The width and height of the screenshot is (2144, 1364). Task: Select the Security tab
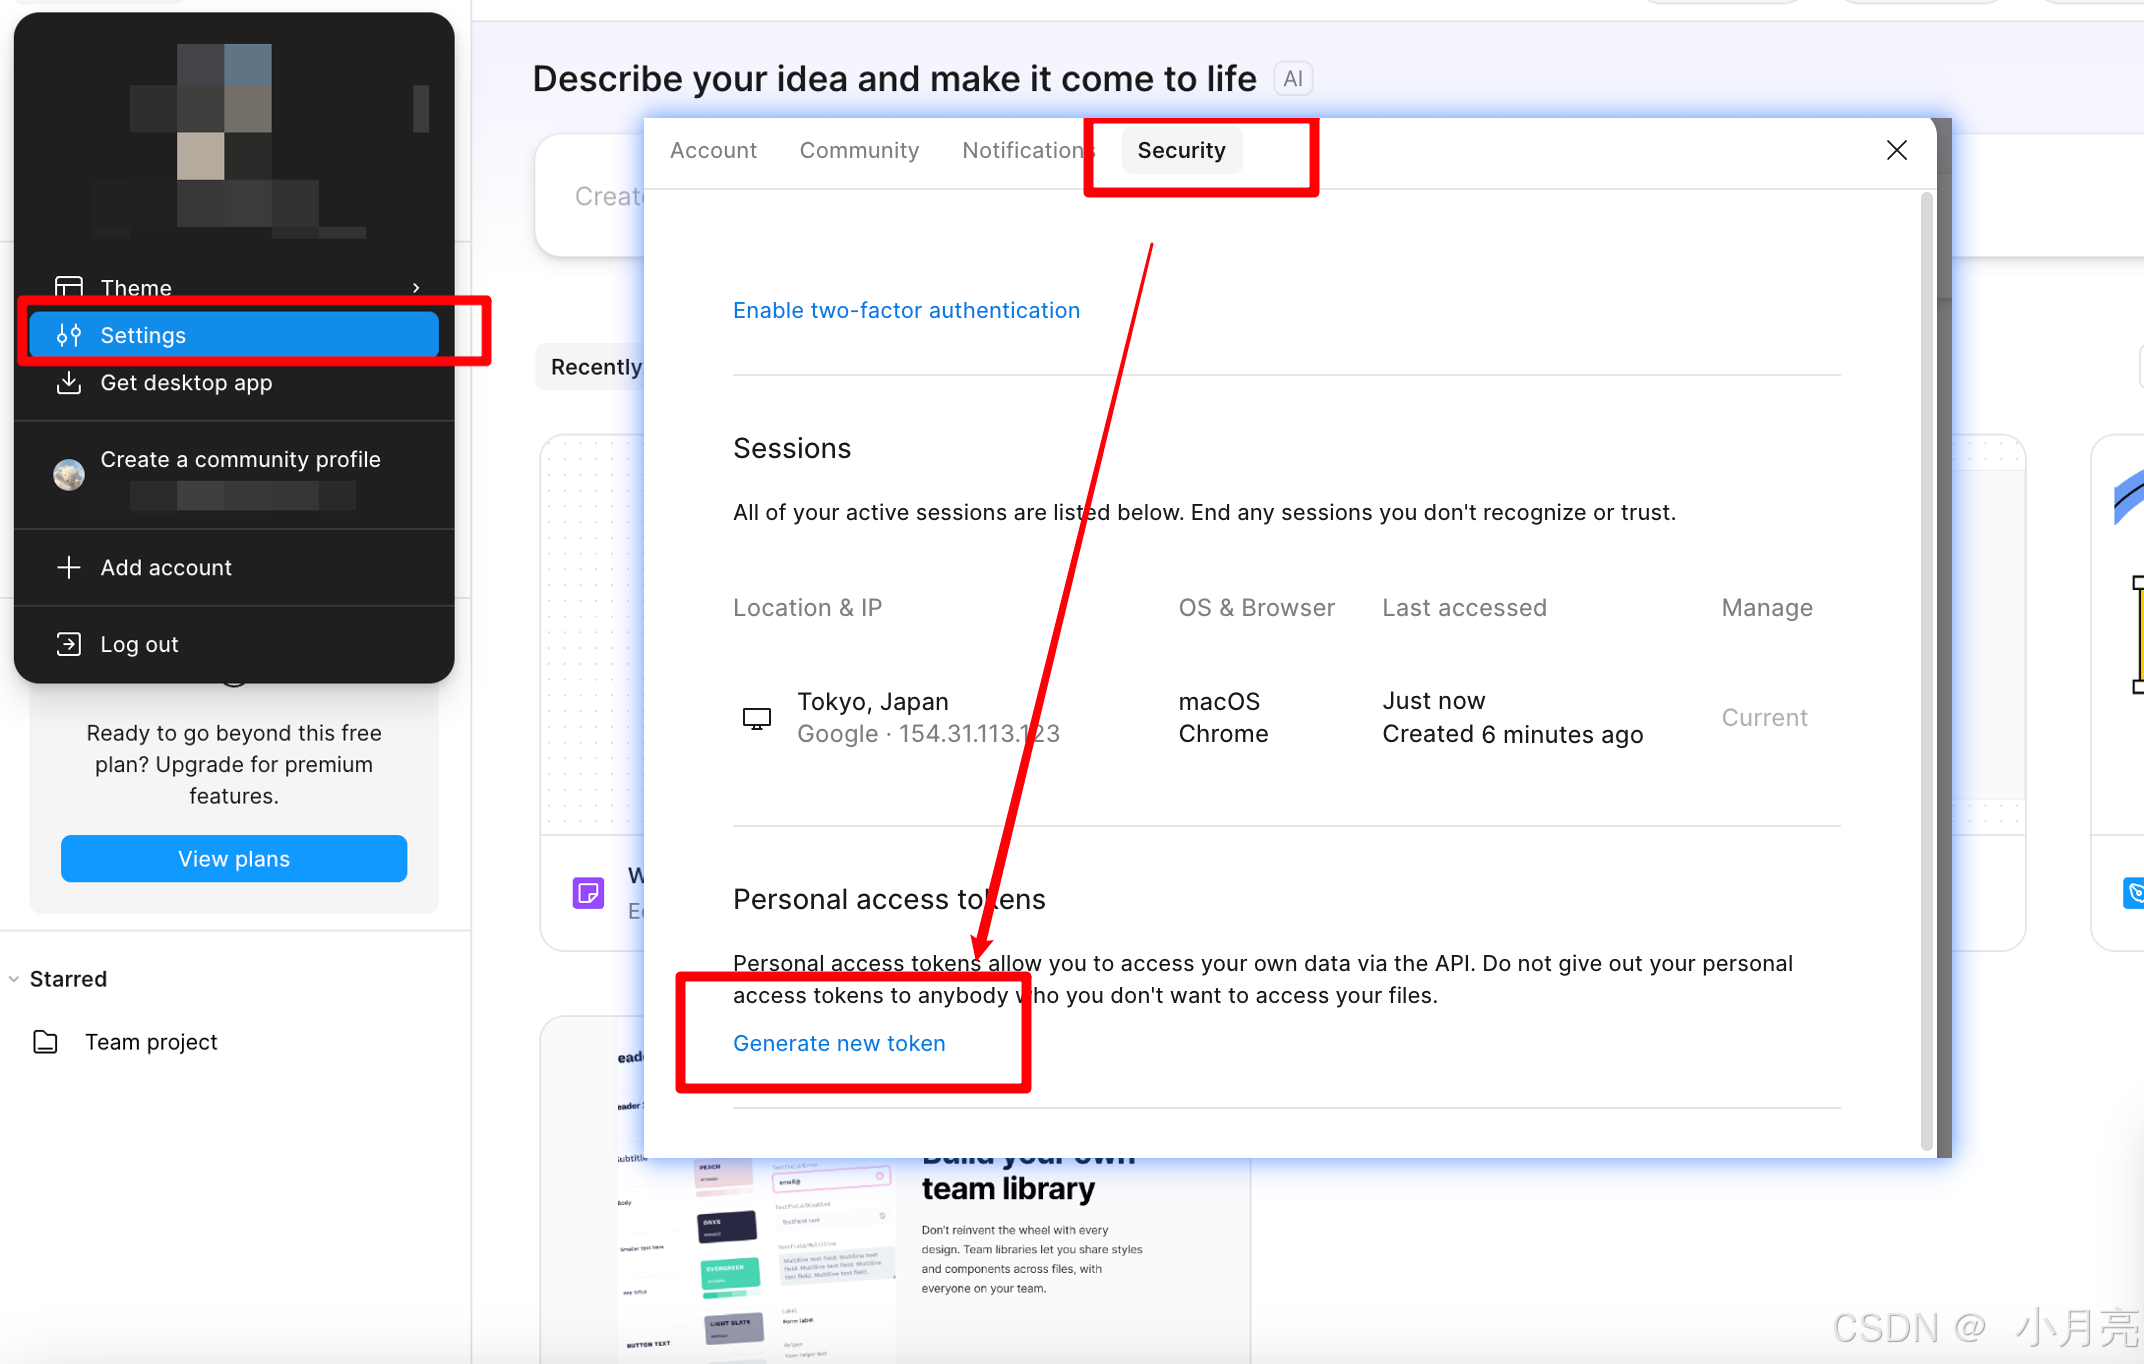pyautogui.click(x=1181, y=150)
